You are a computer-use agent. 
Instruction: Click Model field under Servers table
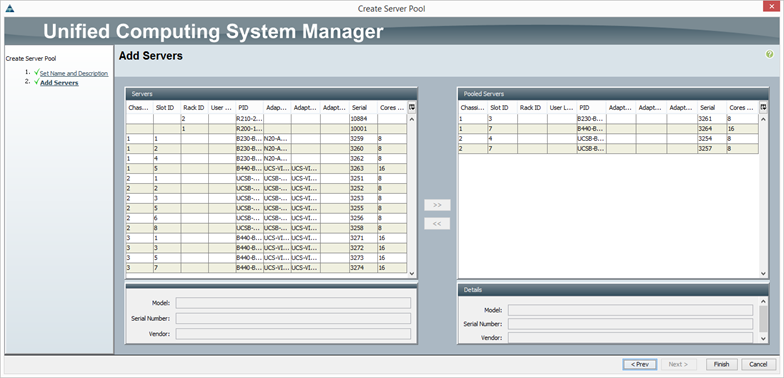point(293,303)
